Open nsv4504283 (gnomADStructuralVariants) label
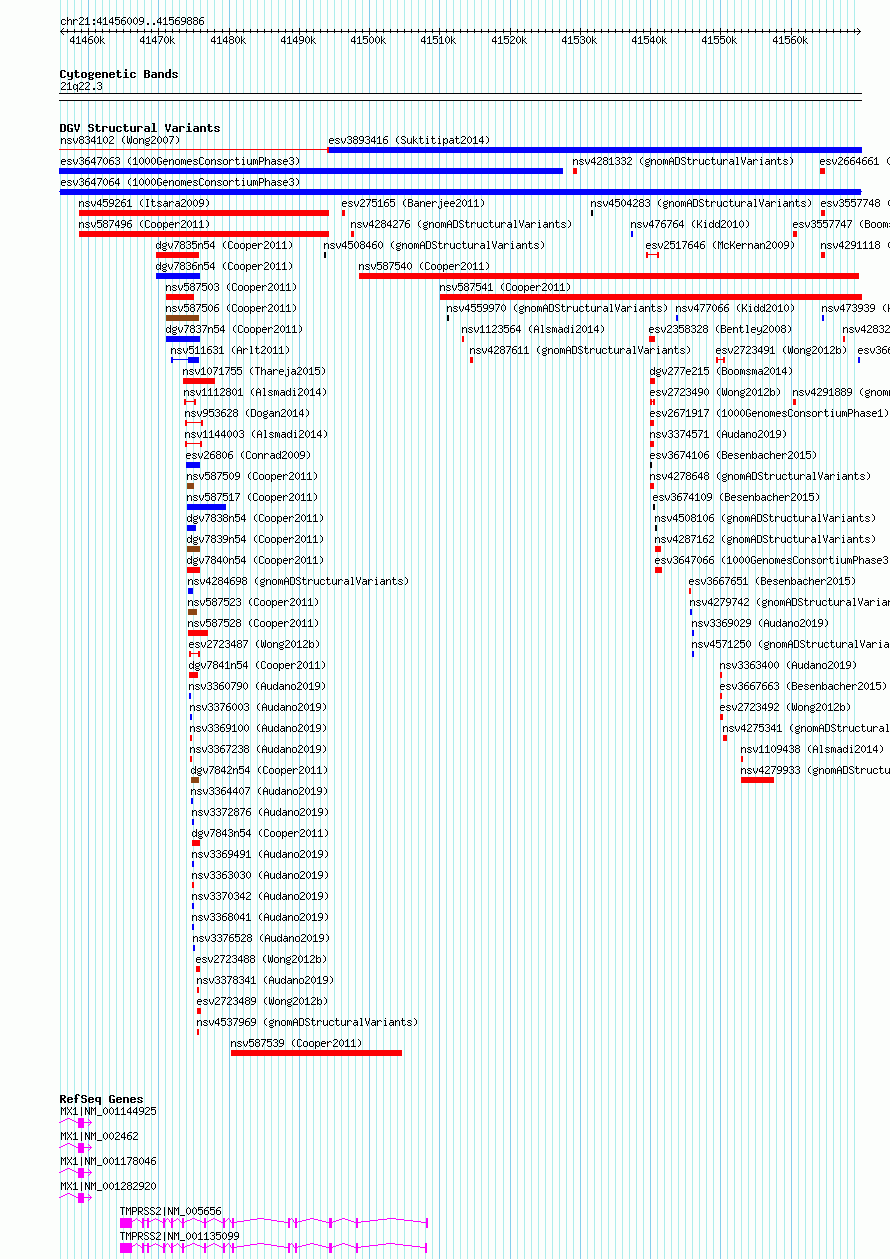Viewport: 890px width, 1259px height. [701, 203]
